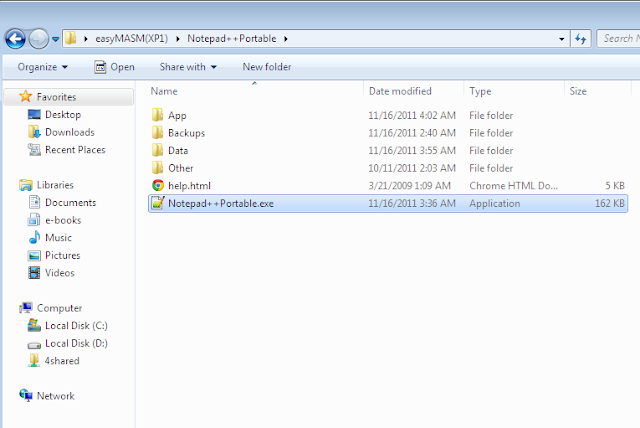The image size is (640, 428).
Task: Open the Videos library
Action: (60, 273)
